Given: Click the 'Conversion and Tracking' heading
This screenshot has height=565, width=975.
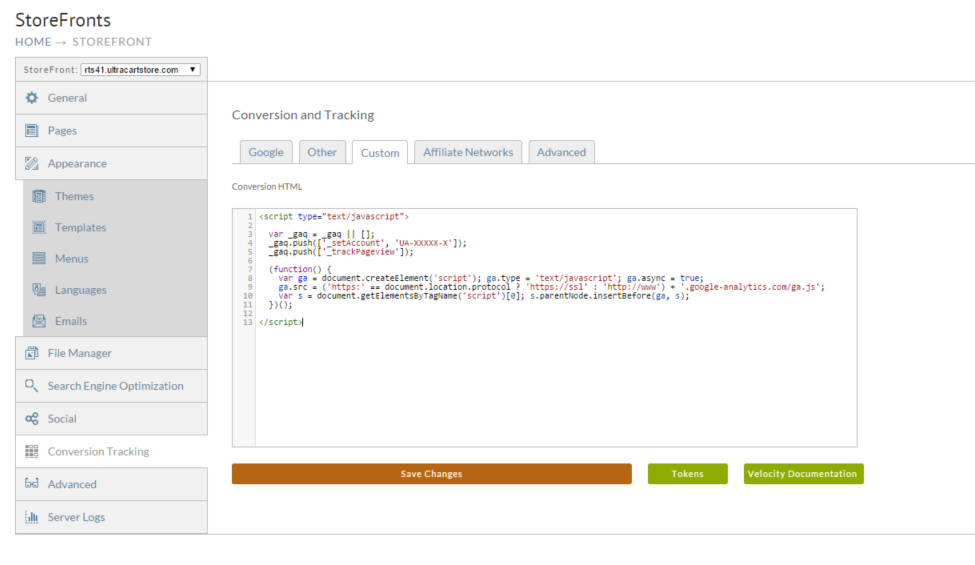Looking at the screenshot, I should (x=303, y=115).
